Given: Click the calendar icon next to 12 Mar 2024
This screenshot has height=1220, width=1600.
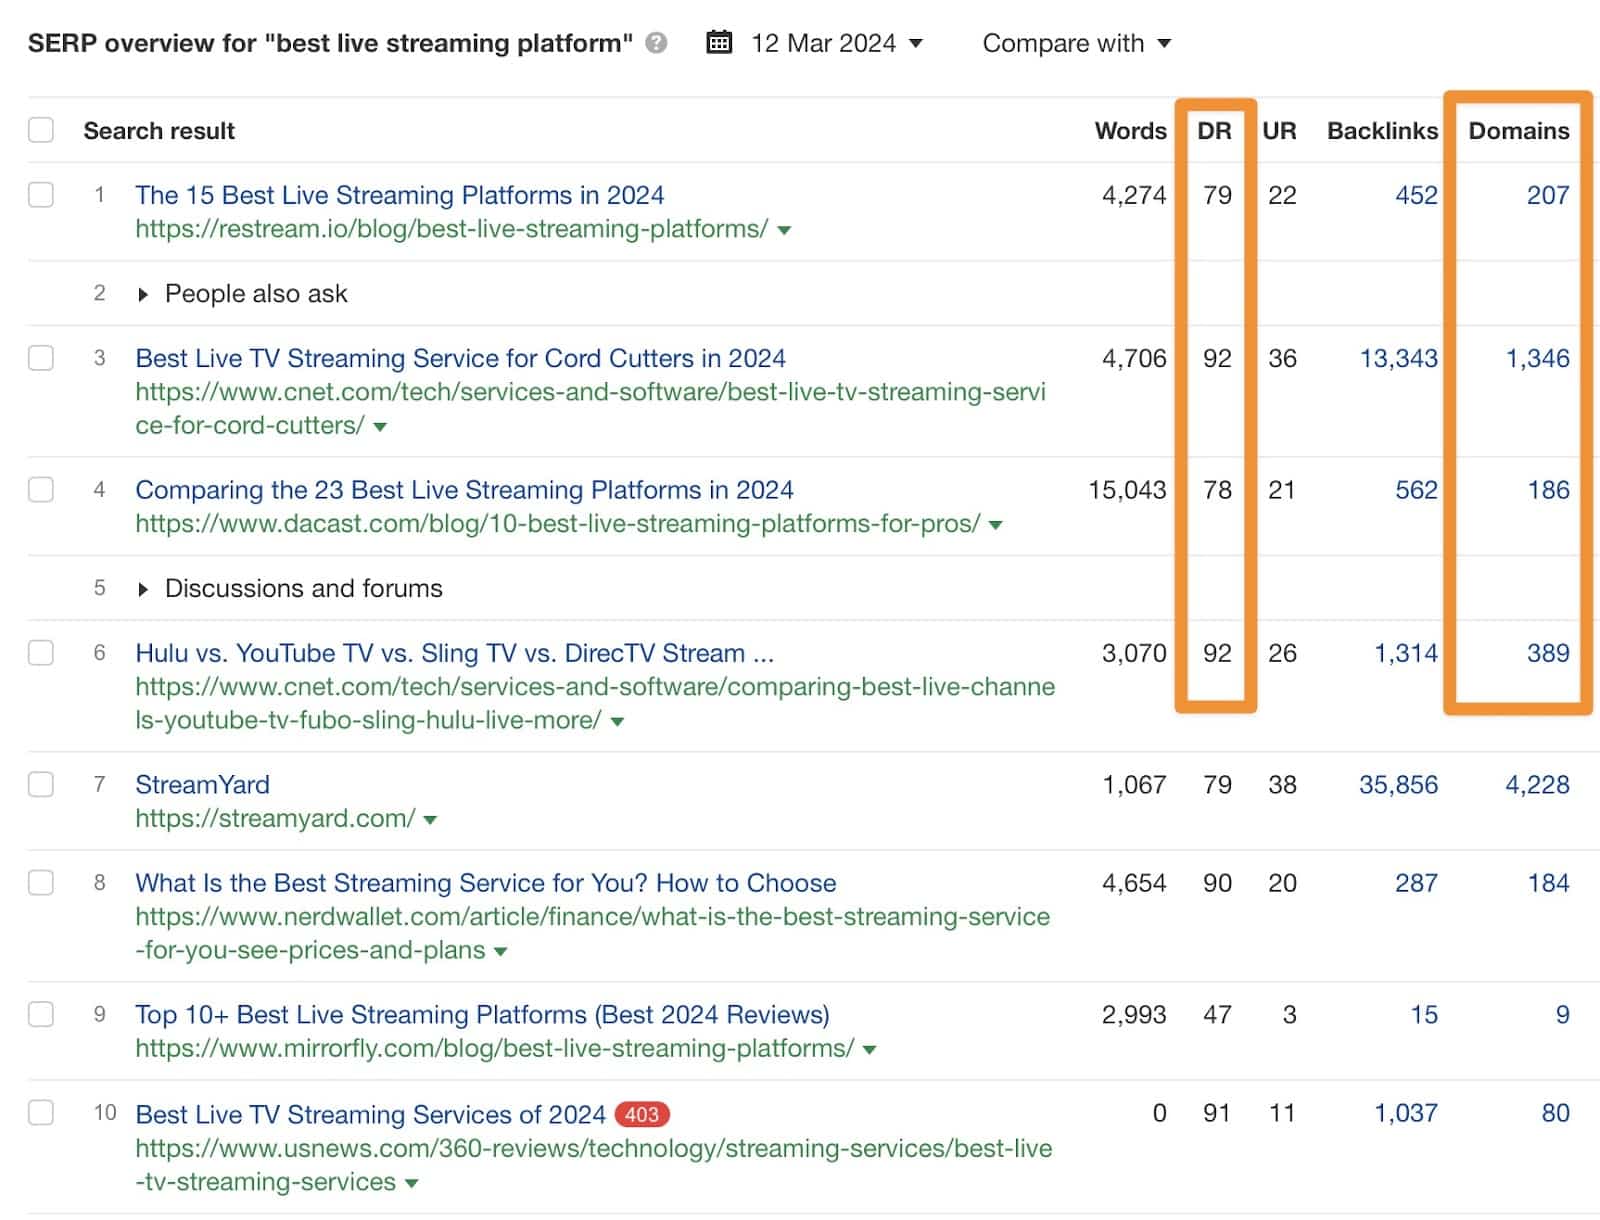Looking at the screenshot, I should tap(719, 42).
